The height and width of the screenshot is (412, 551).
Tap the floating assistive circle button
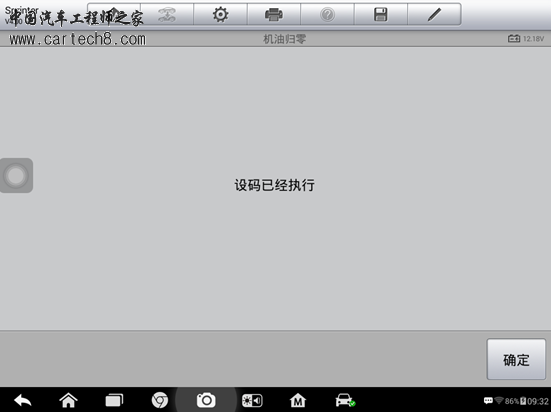(16, 175)
